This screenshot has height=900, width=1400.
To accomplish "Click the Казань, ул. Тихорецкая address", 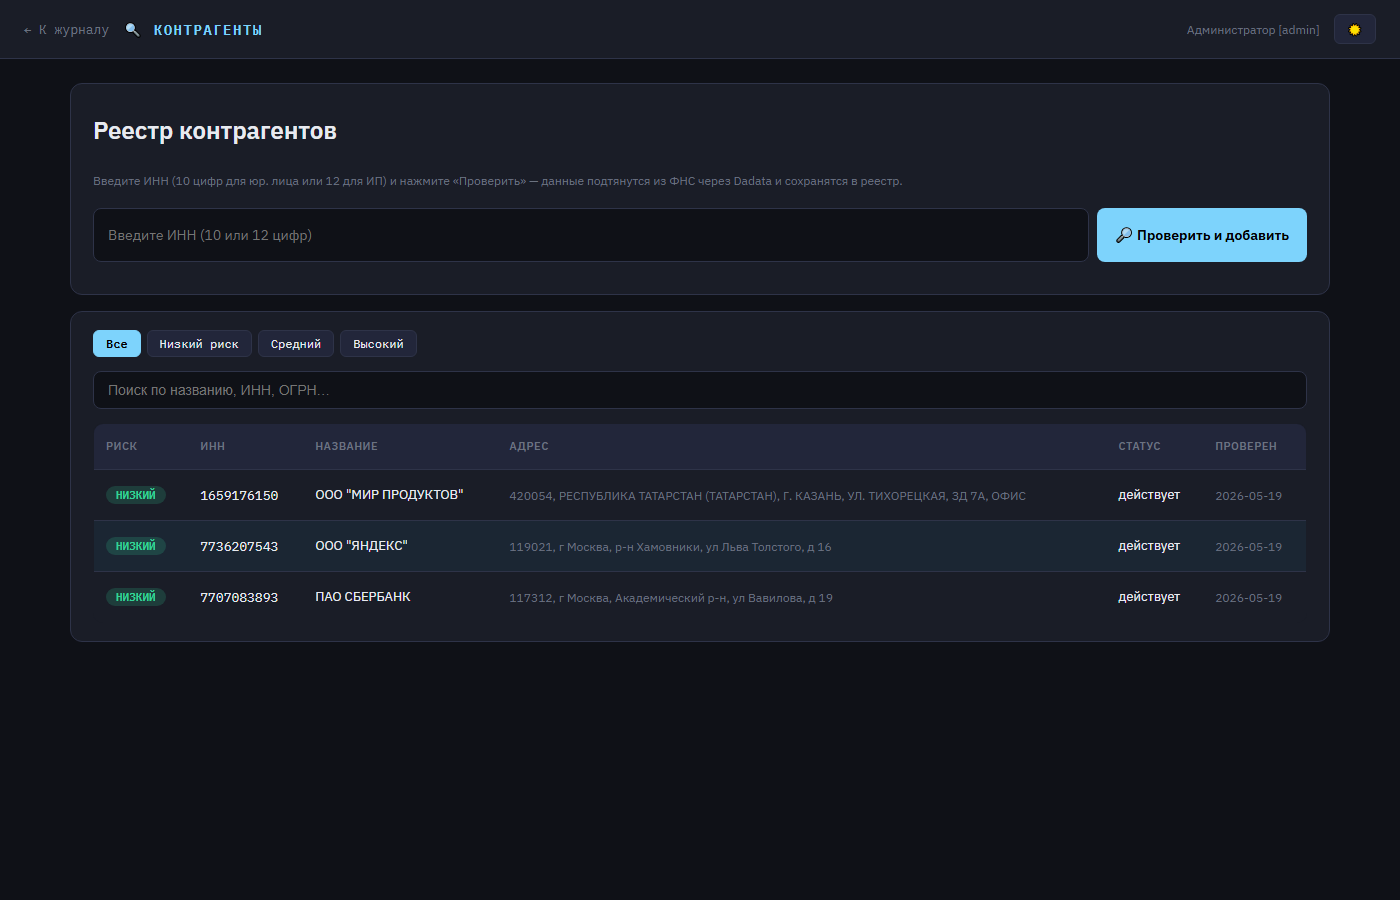I will [x=767, y=496].
